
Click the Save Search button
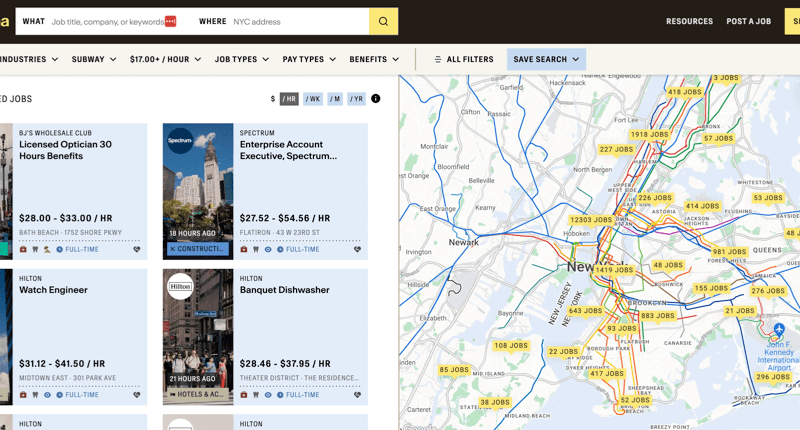point(546,60)
